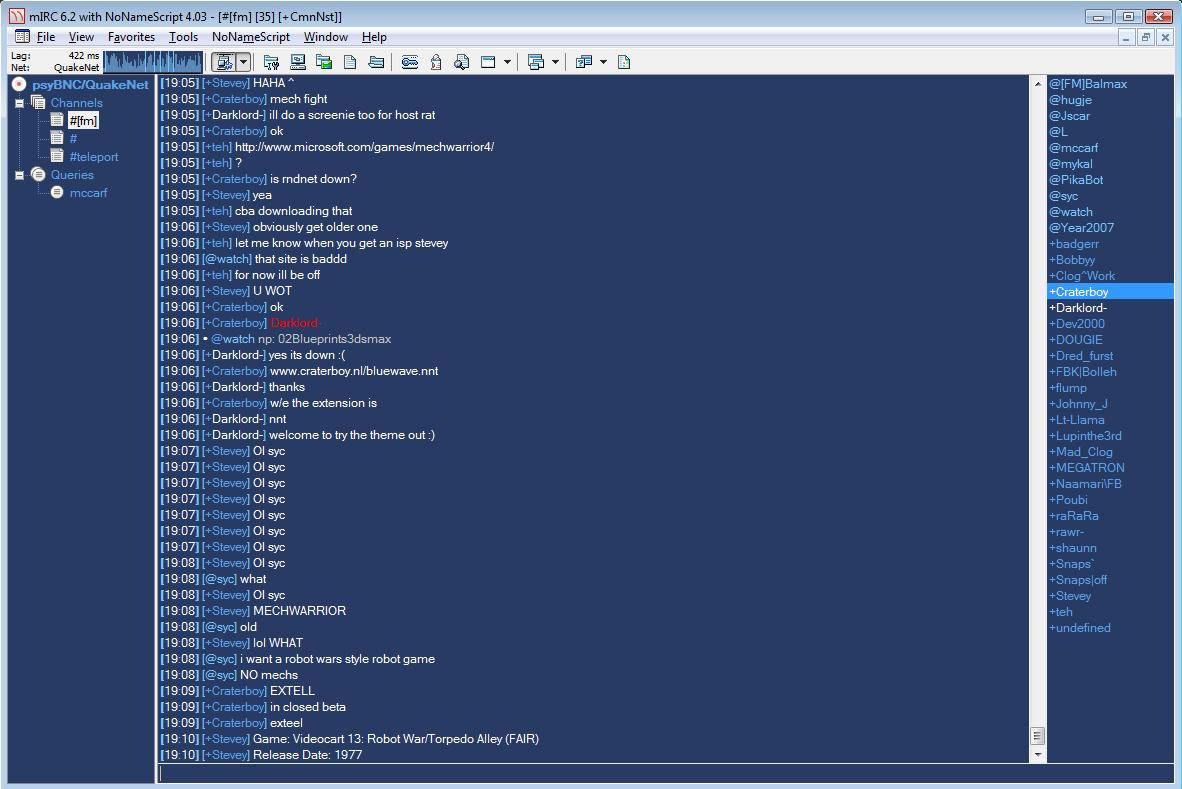The height and width of the screenshot is (789, 1182).
Task: Open the window layout icon dropdown arrow
Action: [507, 62]
